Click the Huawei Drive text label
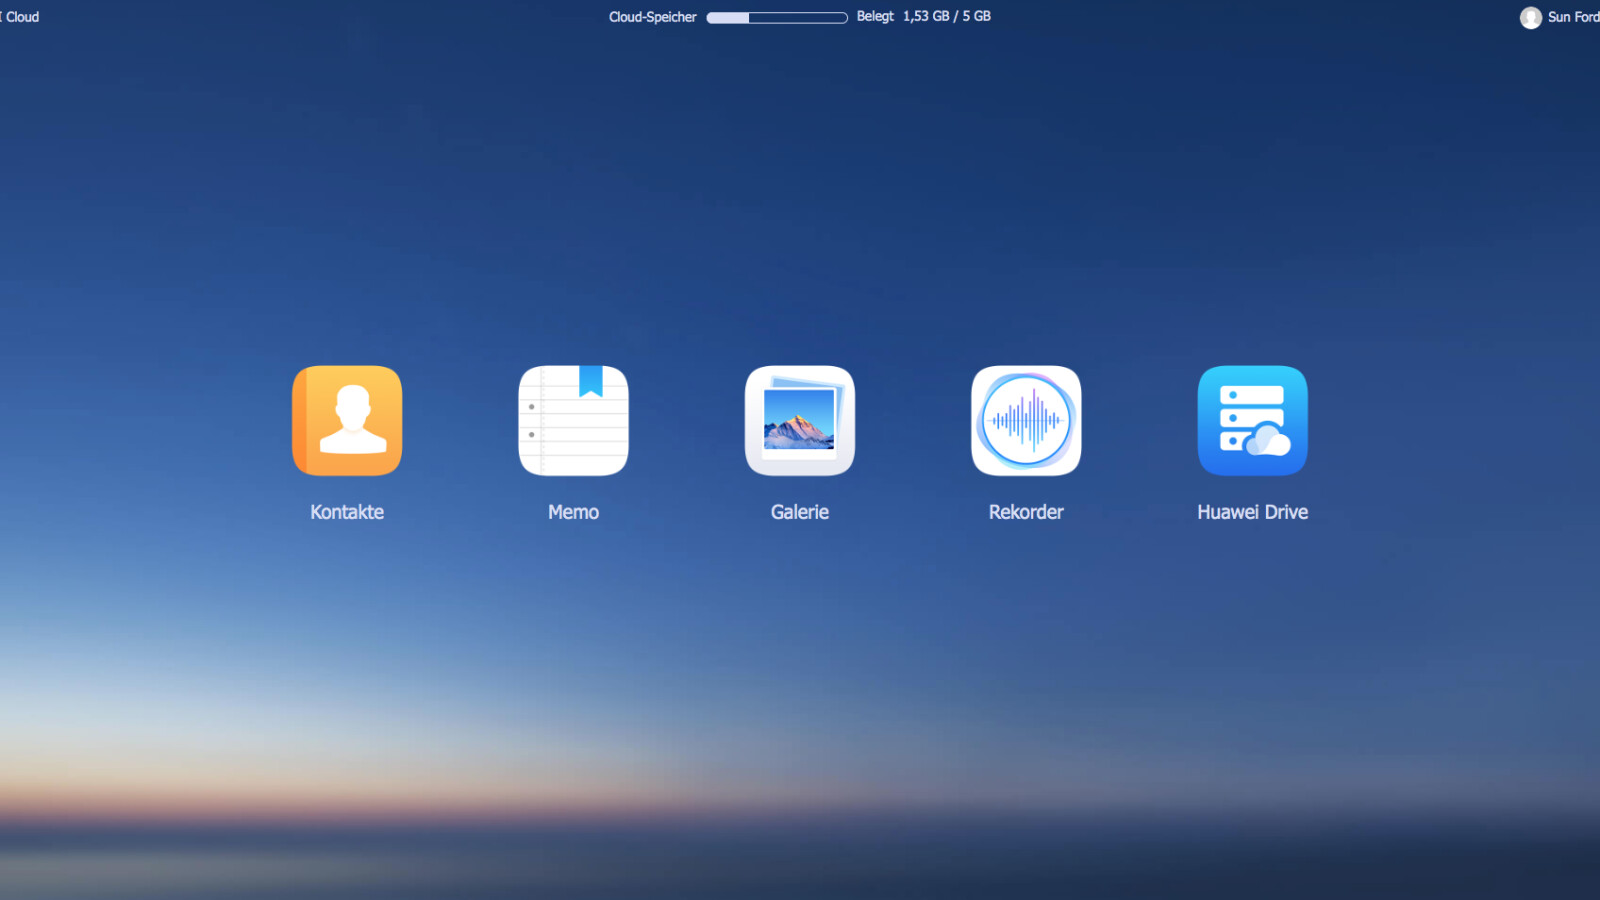 pyautogui.click(x=1252, y=512)
